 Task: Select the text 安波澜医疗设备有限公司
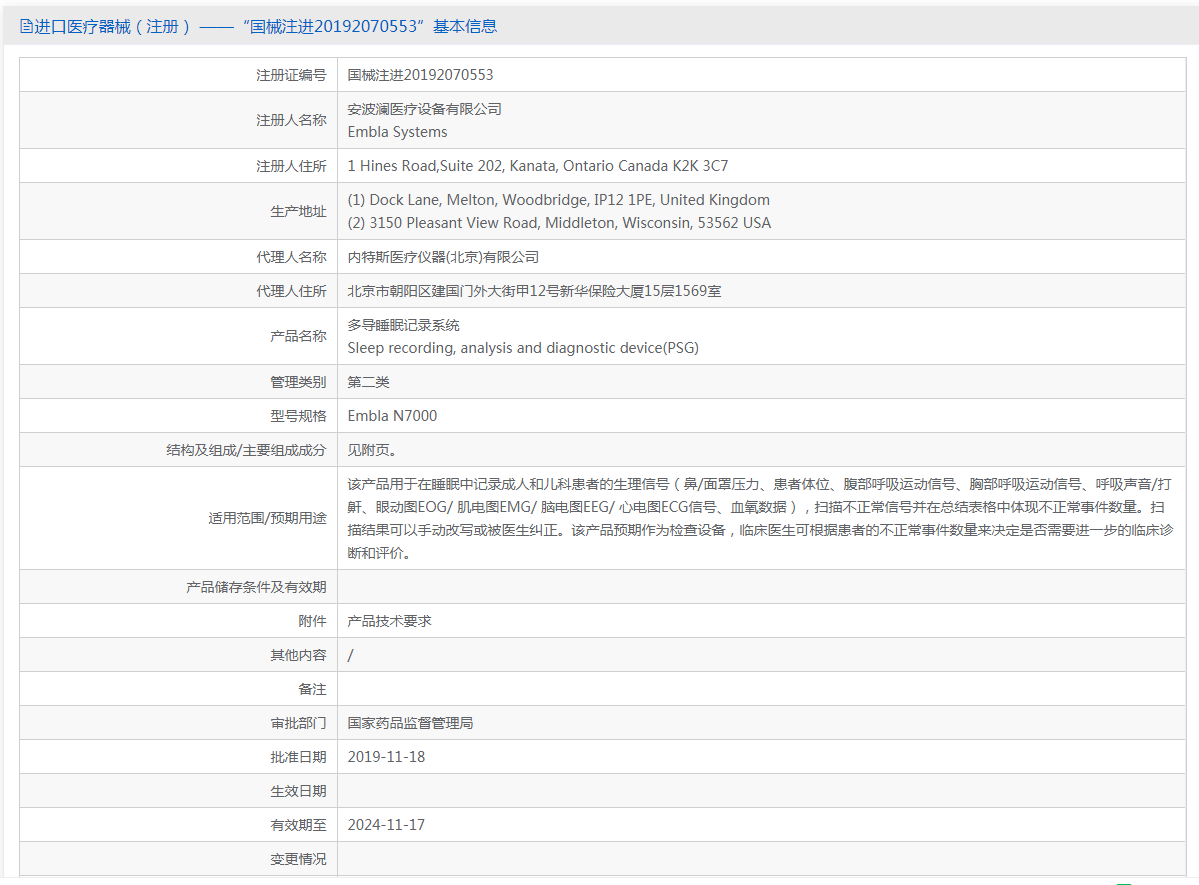pos(424,109)
